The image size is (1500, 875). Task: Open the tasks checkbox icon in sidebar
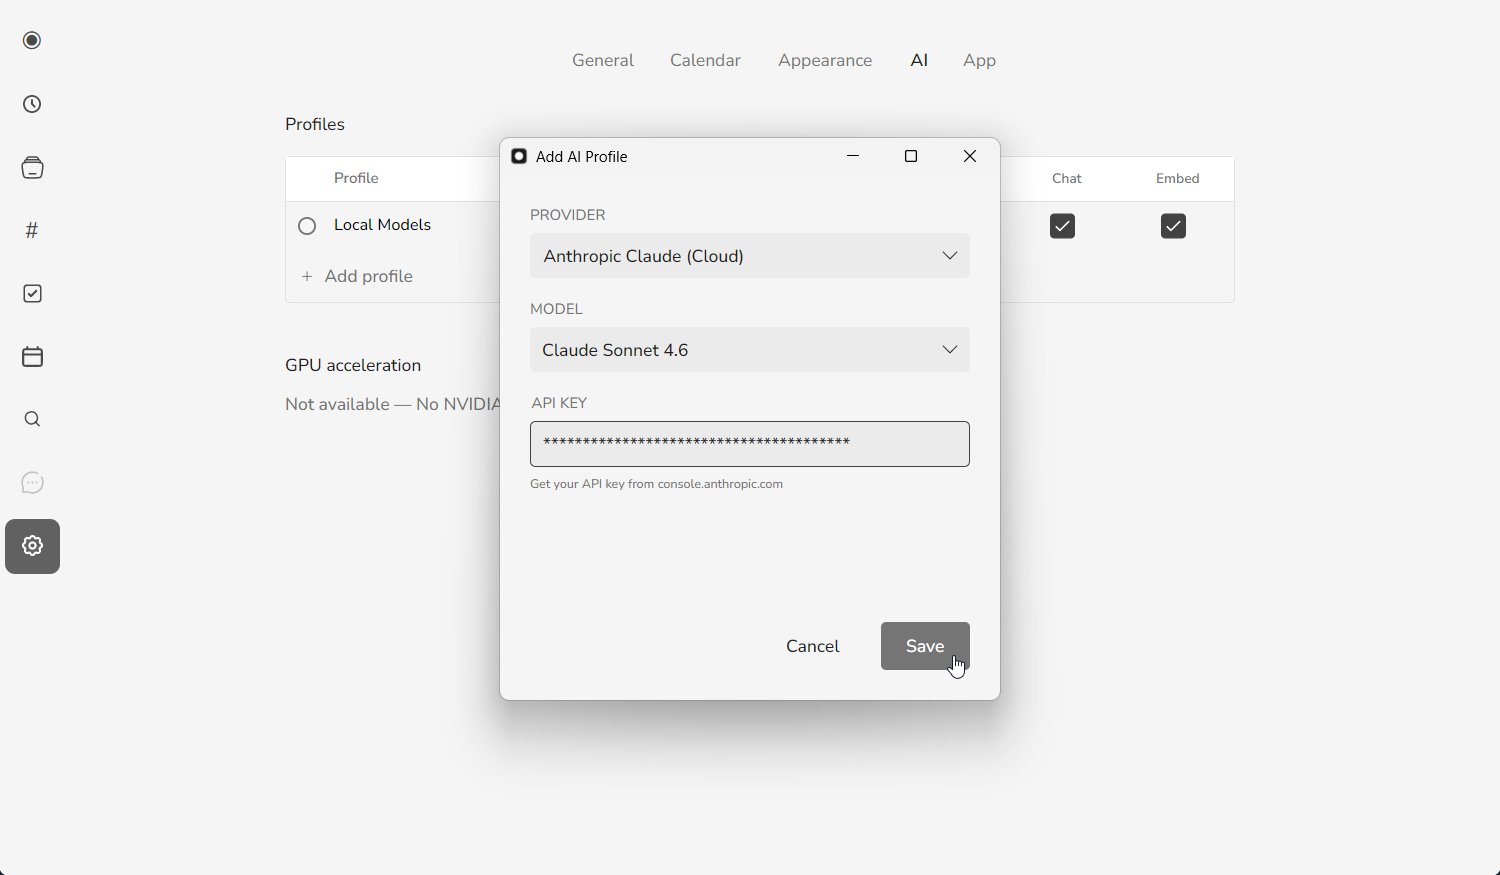pos(32,294)
